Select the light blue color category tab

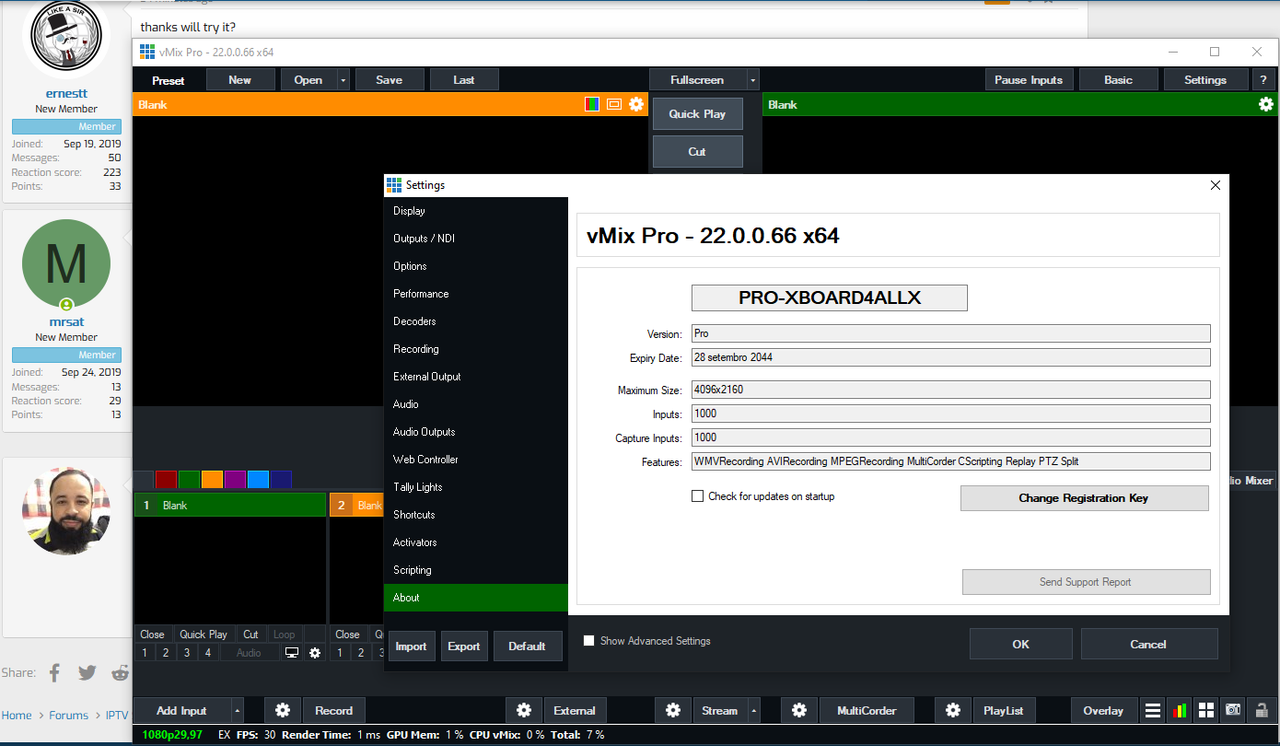(258, 480)
